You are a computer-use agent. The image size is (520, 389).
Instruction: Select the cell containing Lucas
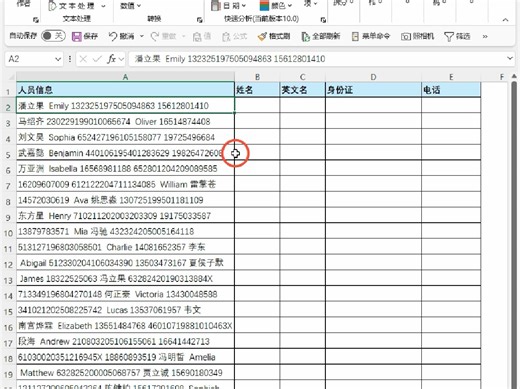[x=125, y=310]
